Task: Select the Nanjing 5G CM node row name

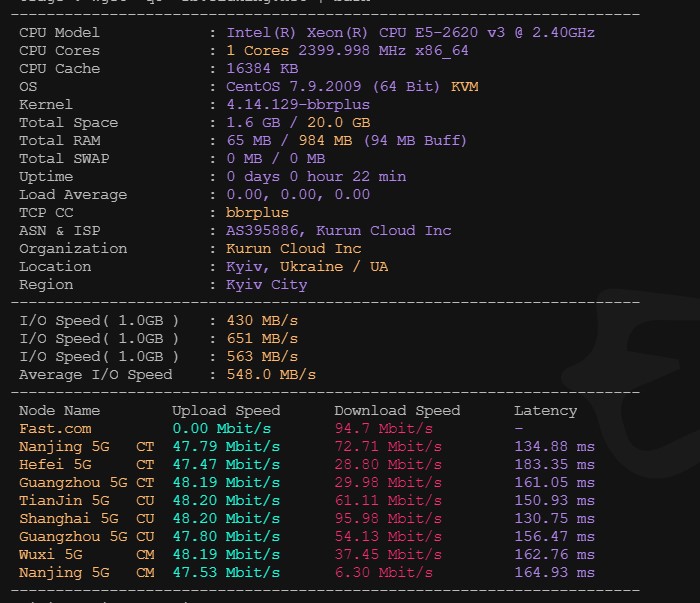Action: click(x=87, y=573)
